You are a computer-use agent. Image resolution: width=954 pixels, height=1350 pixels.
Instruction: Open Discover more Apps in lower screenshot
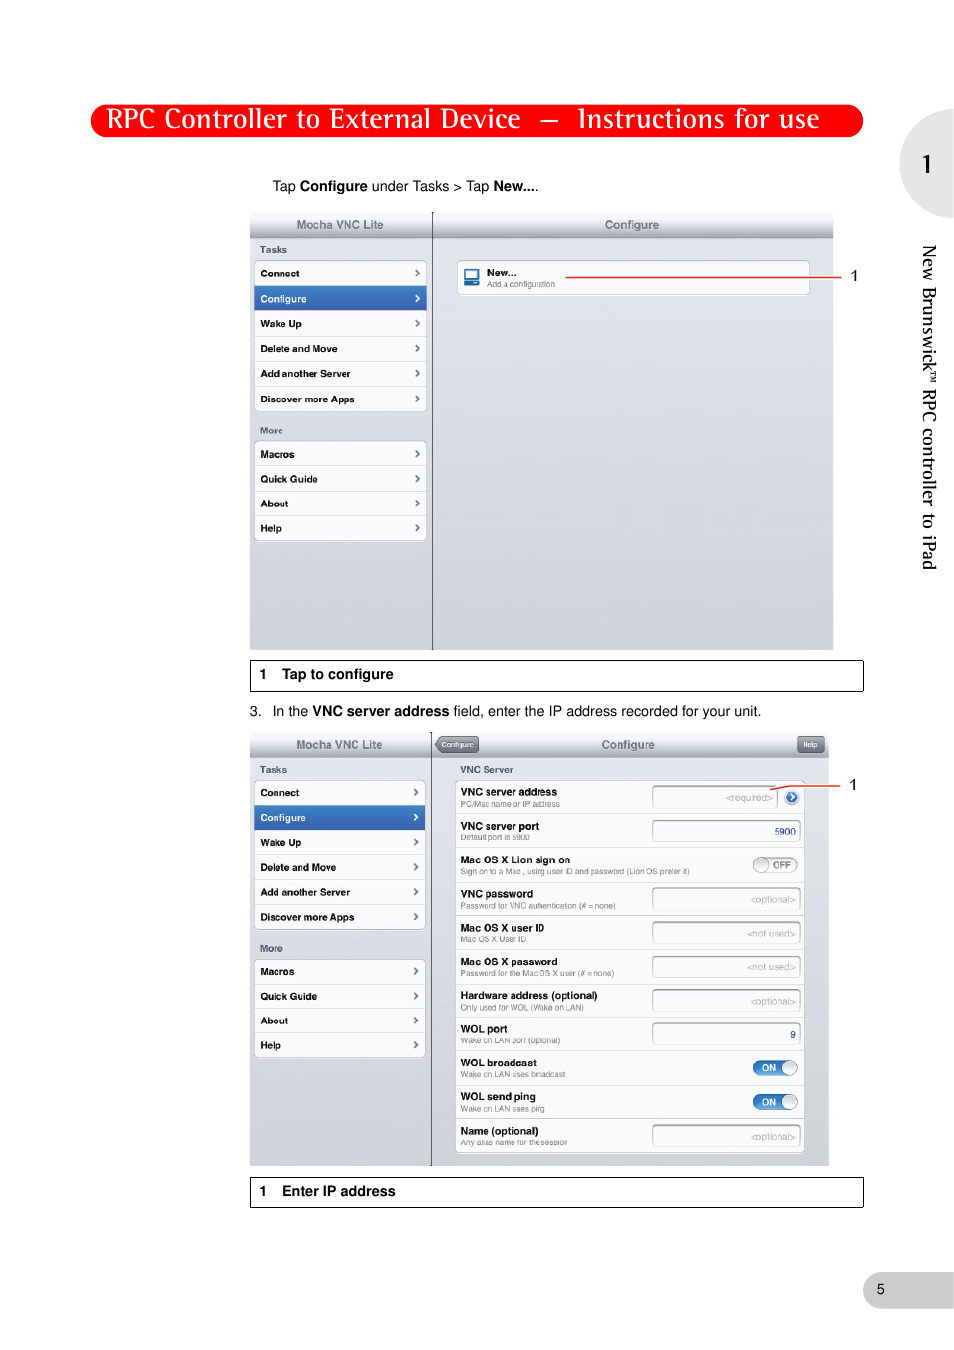(x=340, y=917)
